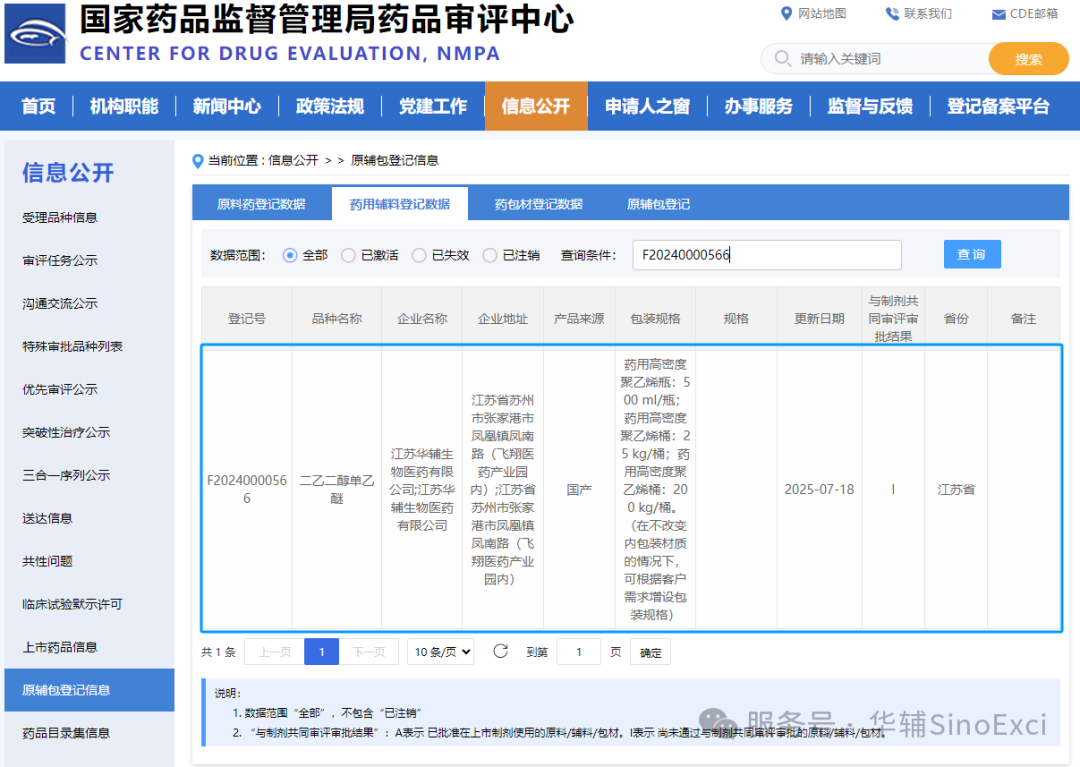Click the 上一页 pagination button

pyautogui.click(x=275, y=652)
